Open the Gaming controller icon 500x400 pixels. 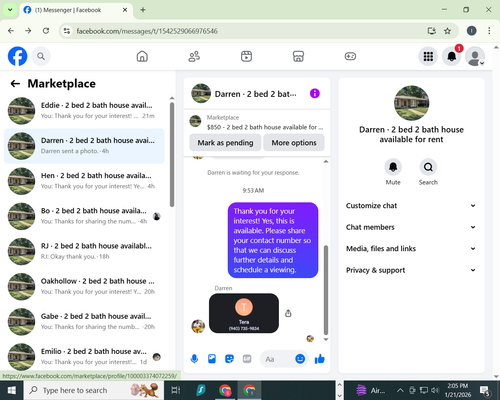click(x=350, y=56)
